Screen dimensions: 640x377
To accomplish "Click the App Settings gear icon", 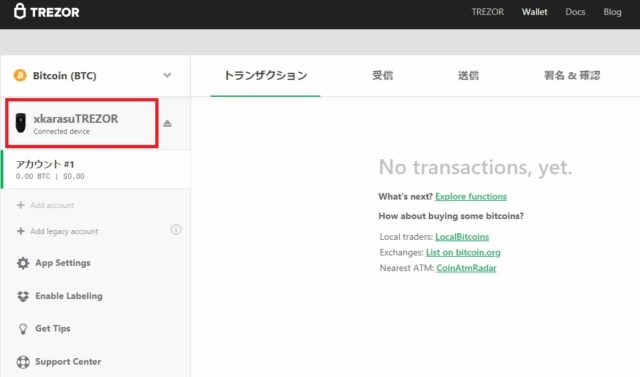I will [x=23, y=263].
